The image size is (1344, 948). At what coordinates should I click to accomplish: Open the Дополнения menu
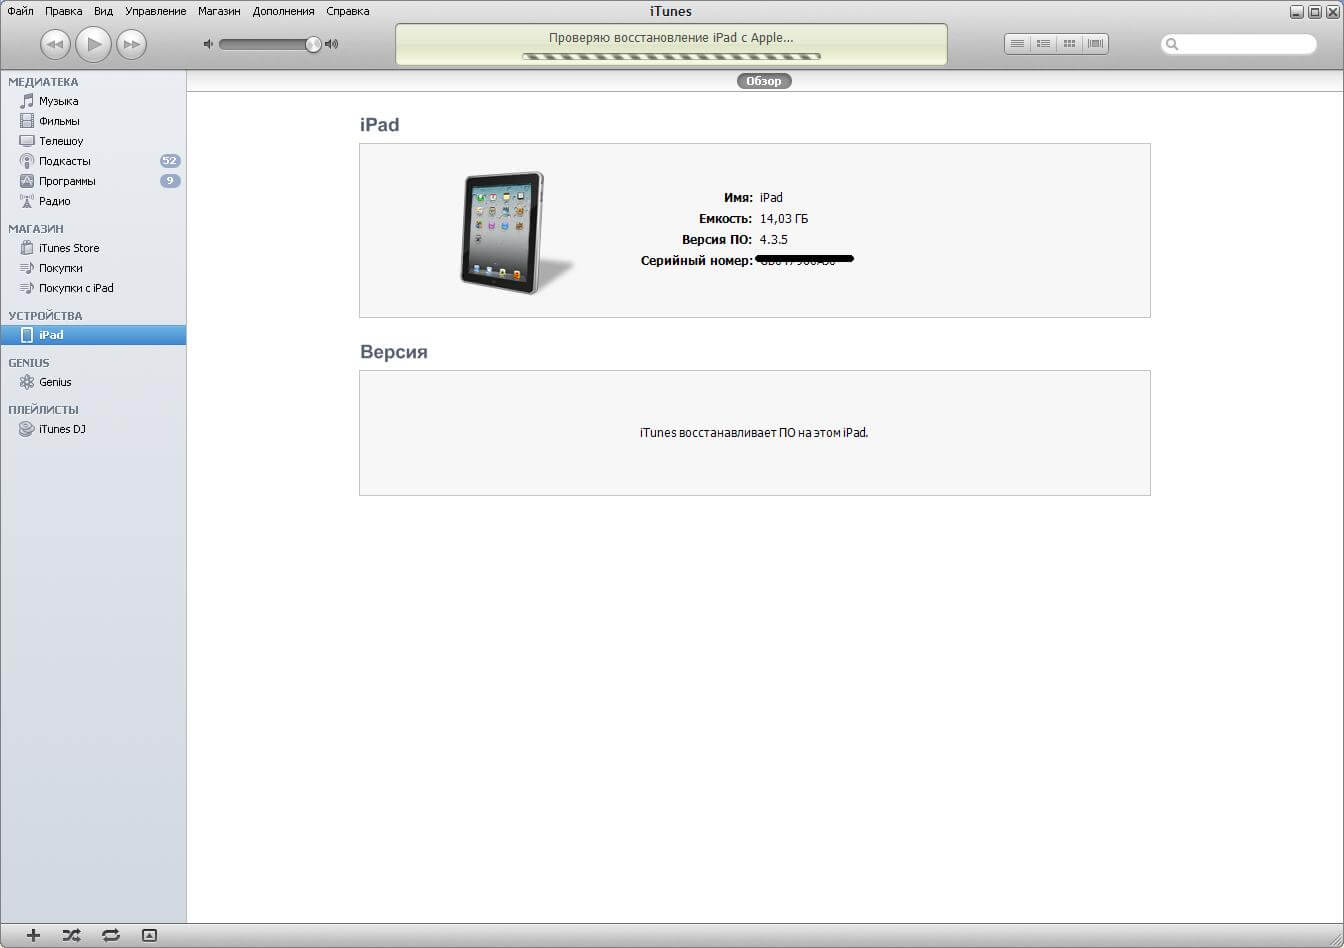click(283, 11)
